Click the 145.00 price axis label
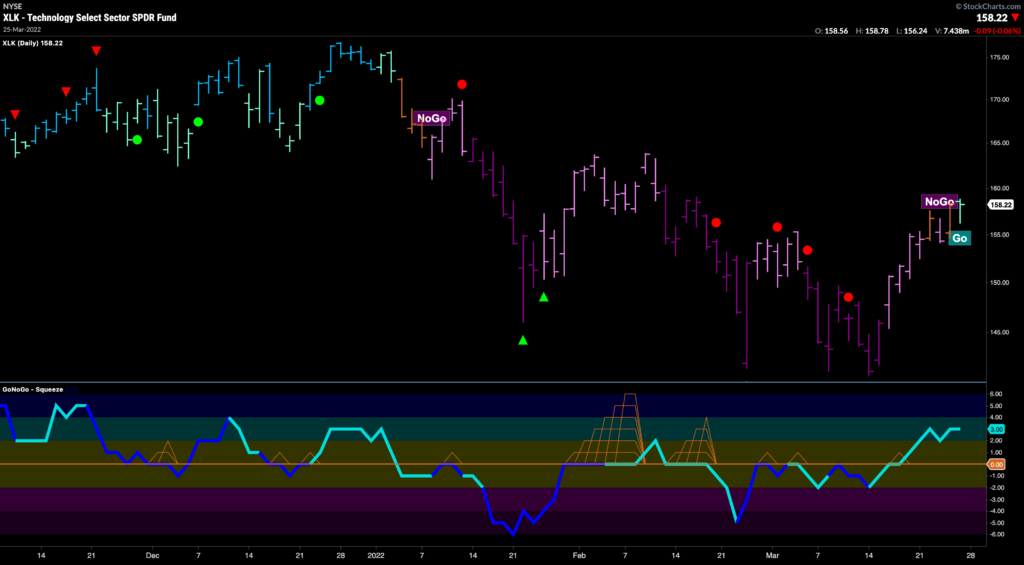This screenshot has width=1024, height=565. click(x=1000, y=332)
